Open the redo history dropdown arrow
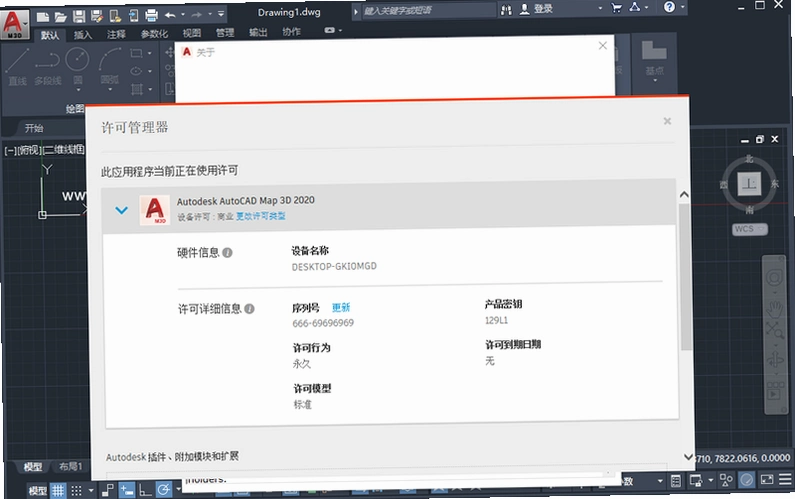Screen dimensions: 795x499 click(209, 15)
